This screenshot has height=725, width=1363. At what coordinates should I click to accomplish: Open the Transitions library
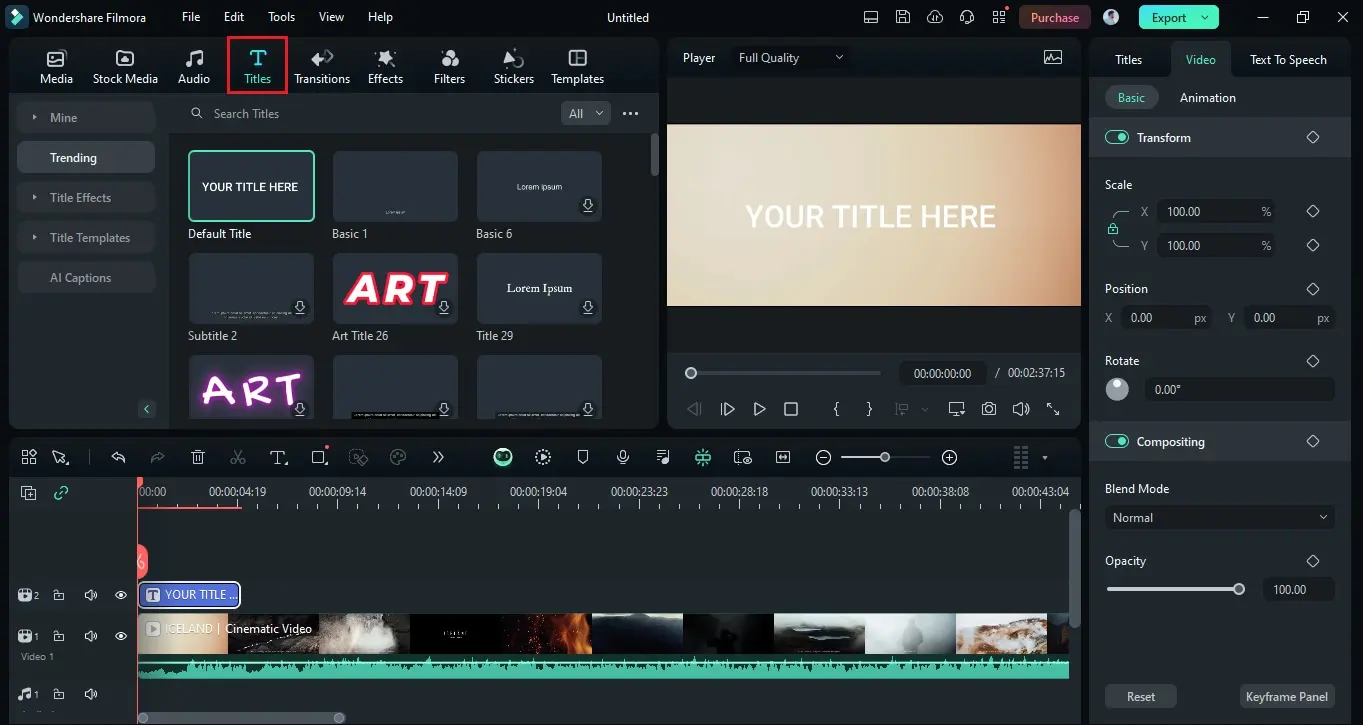tap(322, 66)
